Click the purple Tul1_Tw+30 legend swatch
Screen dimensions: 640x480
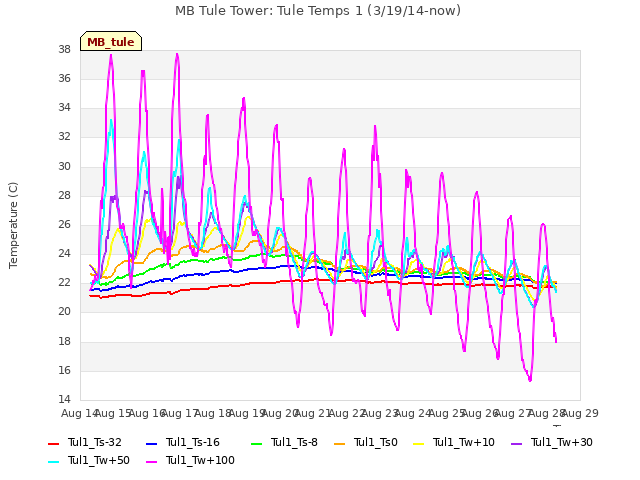pyautogui.click(x=517, y=444)
